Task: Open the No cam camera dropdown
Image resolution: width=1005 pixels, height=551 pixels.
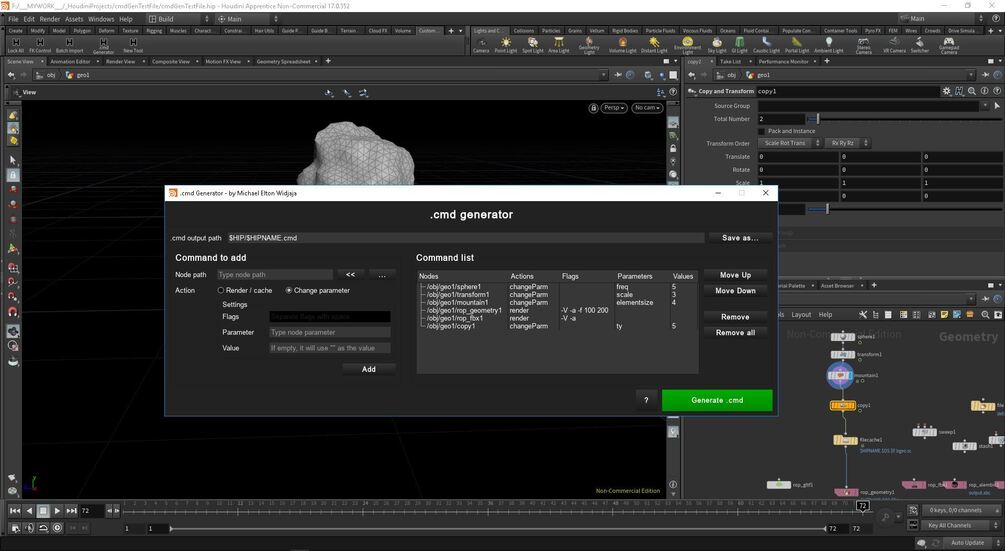Action: (647, 108)
